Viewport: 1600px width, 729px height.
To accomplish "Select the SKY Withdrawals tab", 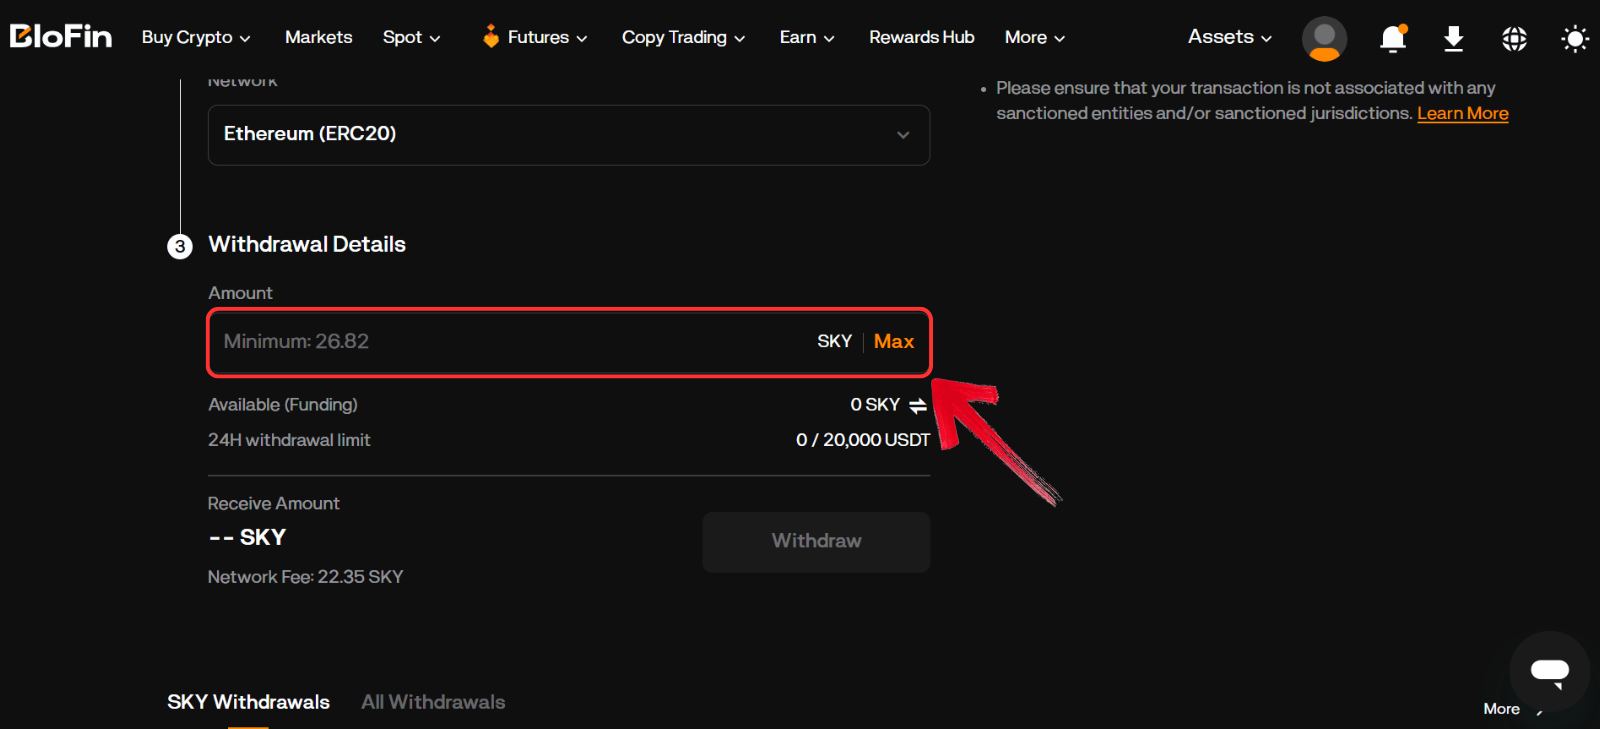I will (248, 702).
